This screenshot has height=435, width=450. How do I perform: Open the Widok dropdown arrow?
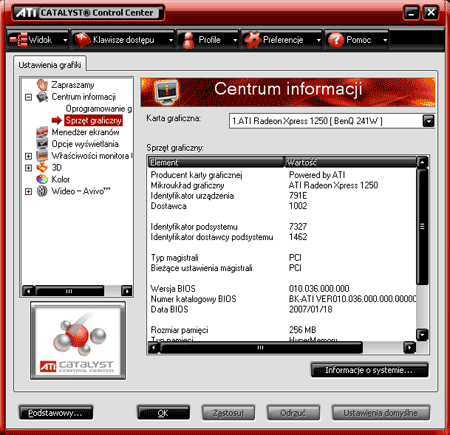click(x=65, y=40)
